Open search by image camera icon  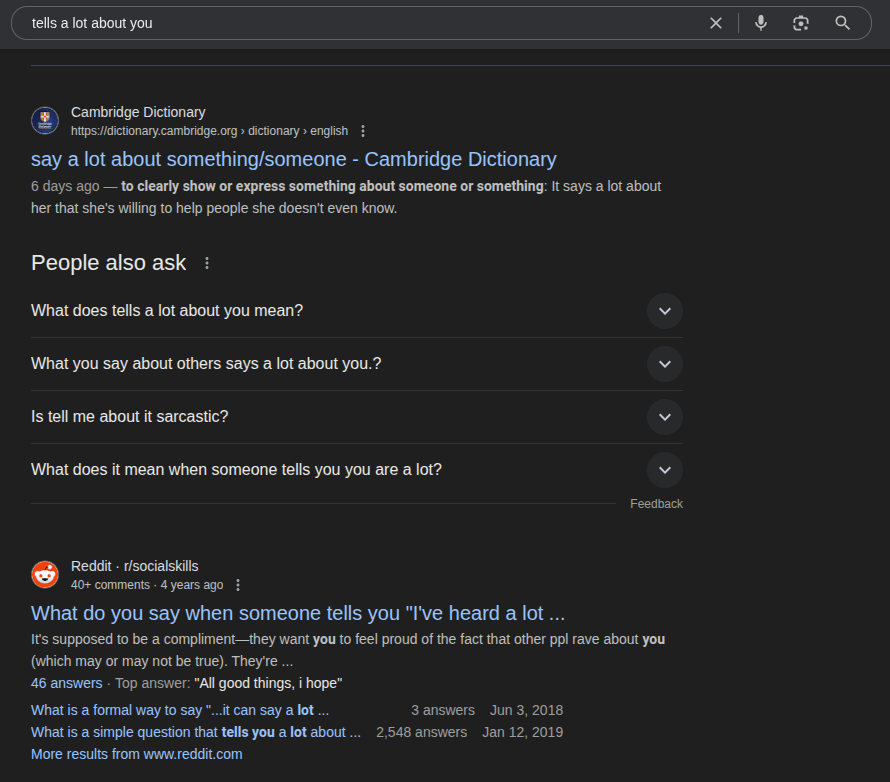800,23
